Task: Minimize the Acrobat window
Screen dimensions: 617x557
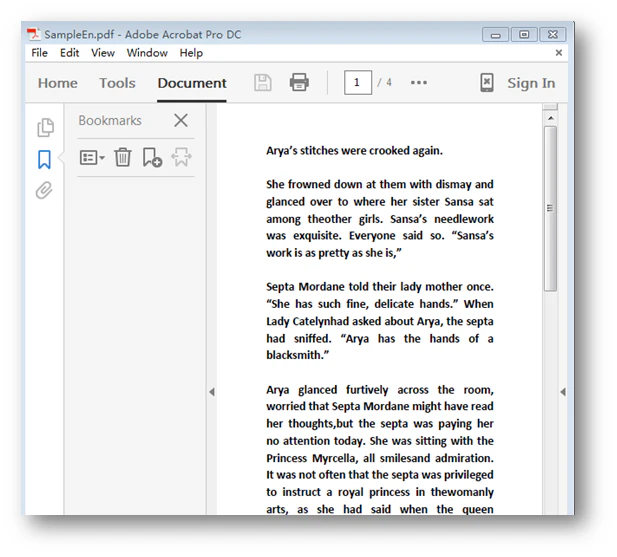Action: (x=495, y=35)
